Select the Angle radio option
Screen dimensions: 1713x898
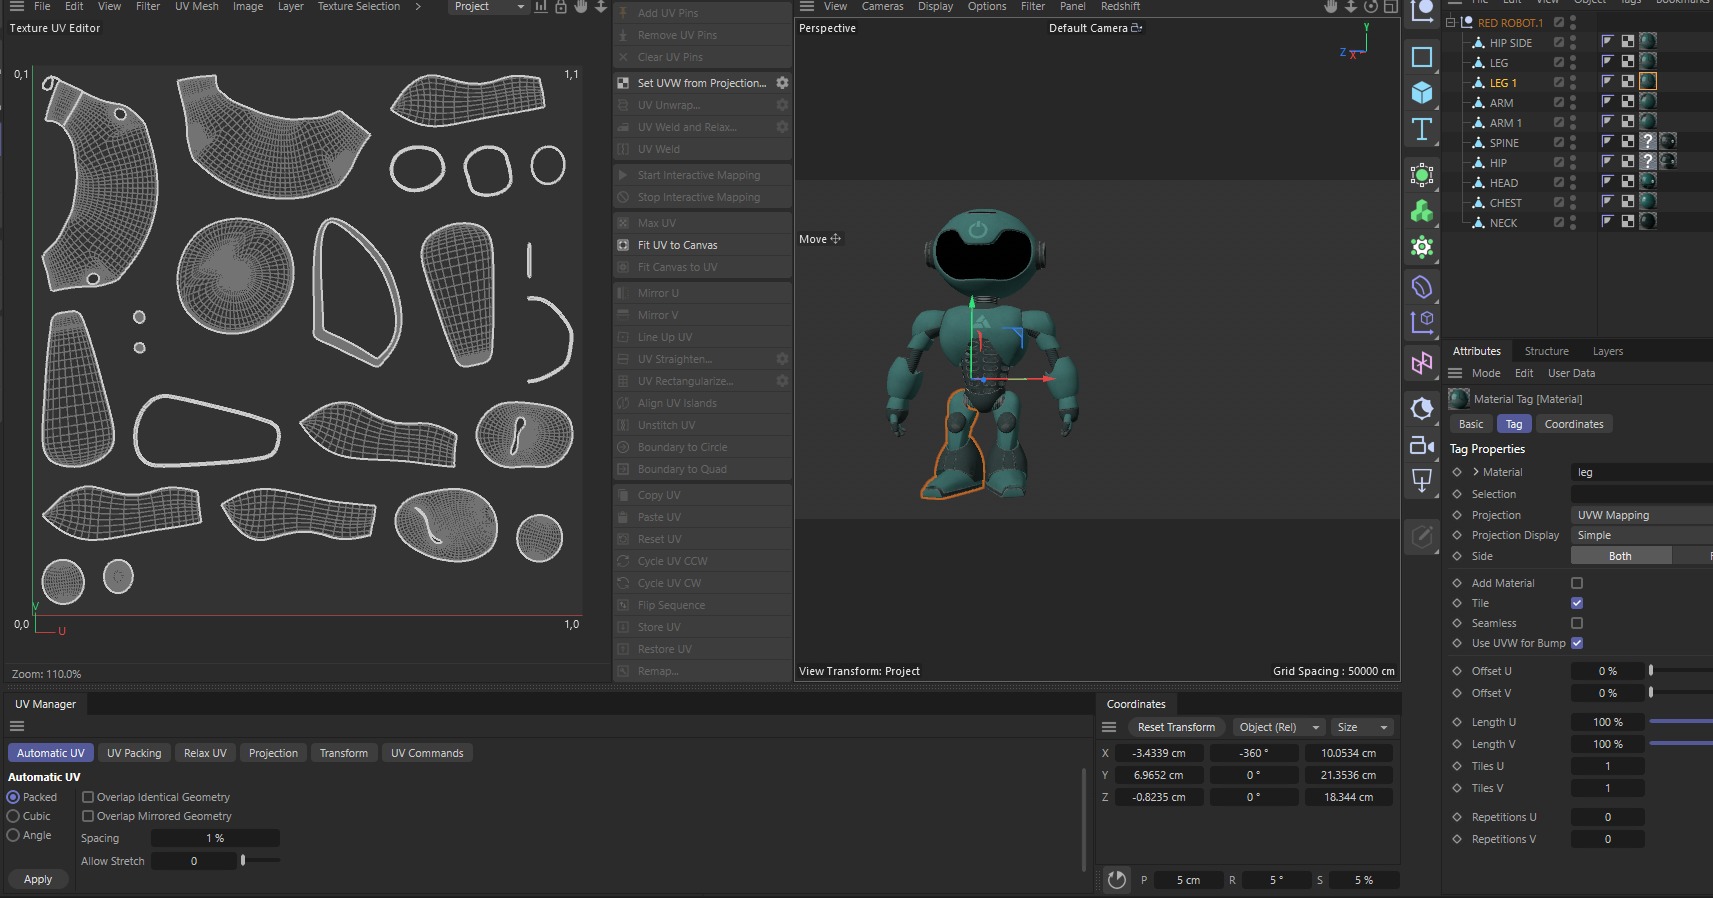coord(13,835)
